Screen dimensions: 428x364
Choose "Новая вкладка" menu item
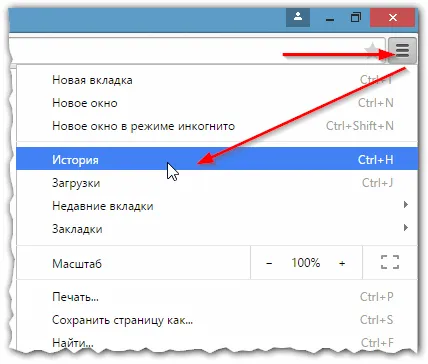(217, 80)
